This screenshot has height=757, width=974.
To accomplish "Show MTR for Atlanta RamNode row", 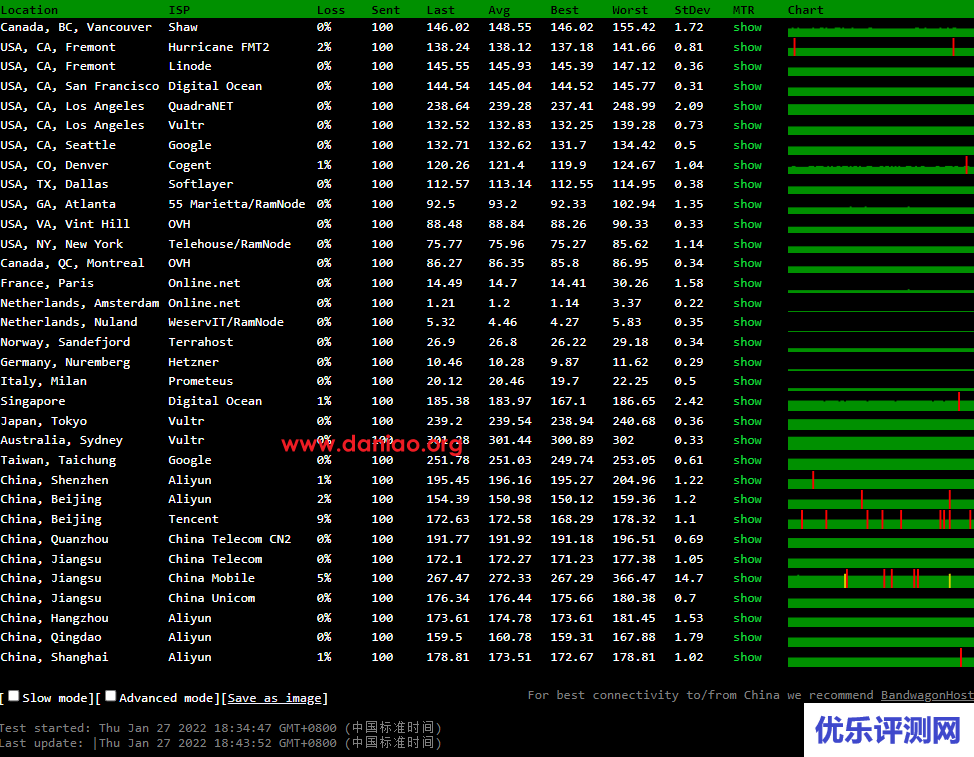I will (x=747, y=204).
